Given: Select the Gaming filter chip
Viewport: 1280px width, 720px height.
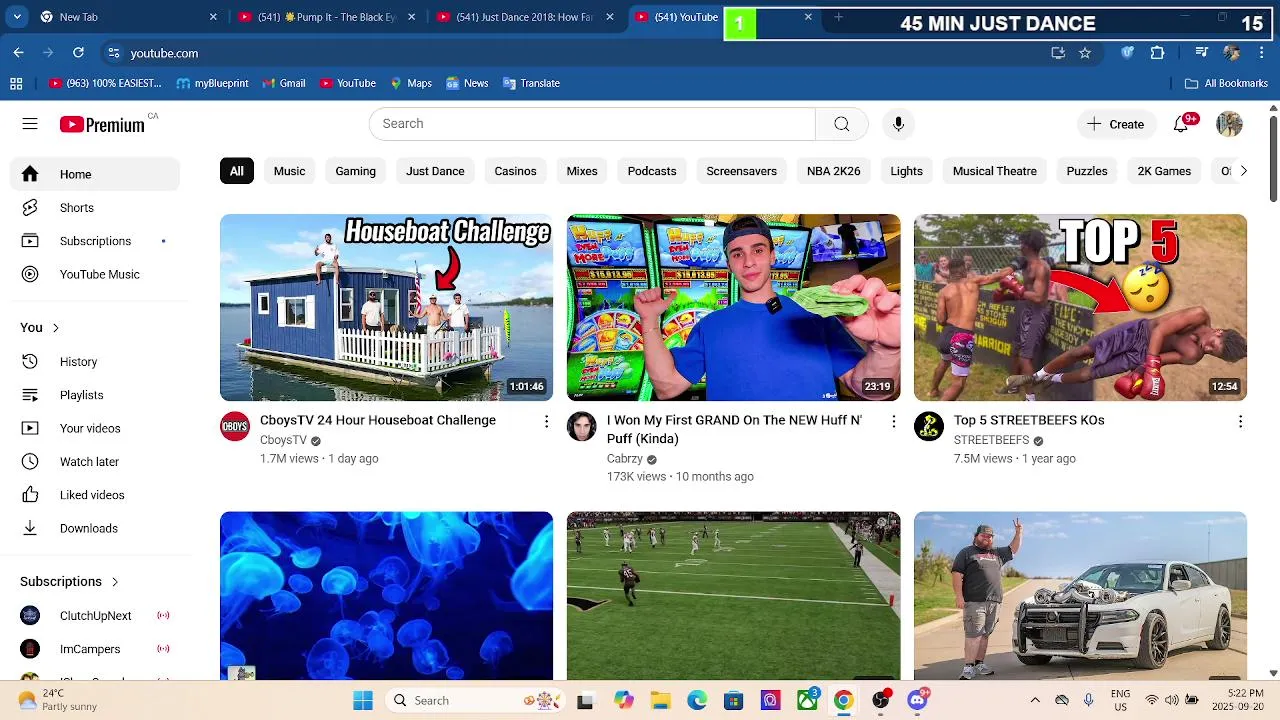Looking at the screenshot, I should point(355,171).
